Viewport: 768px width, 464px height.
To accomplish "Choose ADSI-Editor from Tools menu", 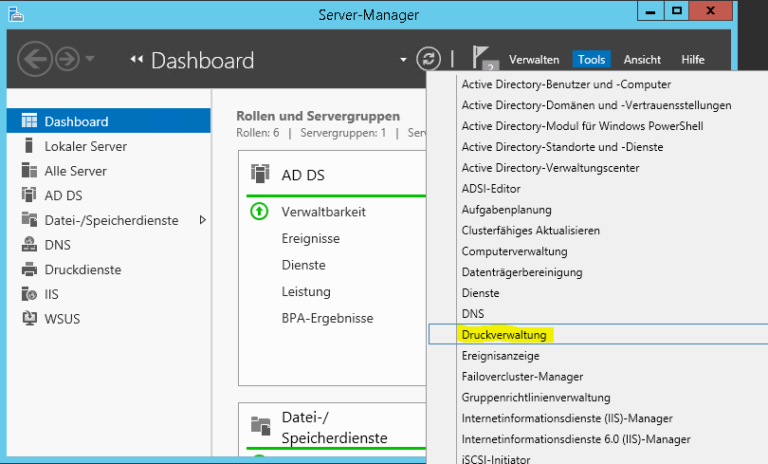I will pyautogui.click(x=491, y=189).
